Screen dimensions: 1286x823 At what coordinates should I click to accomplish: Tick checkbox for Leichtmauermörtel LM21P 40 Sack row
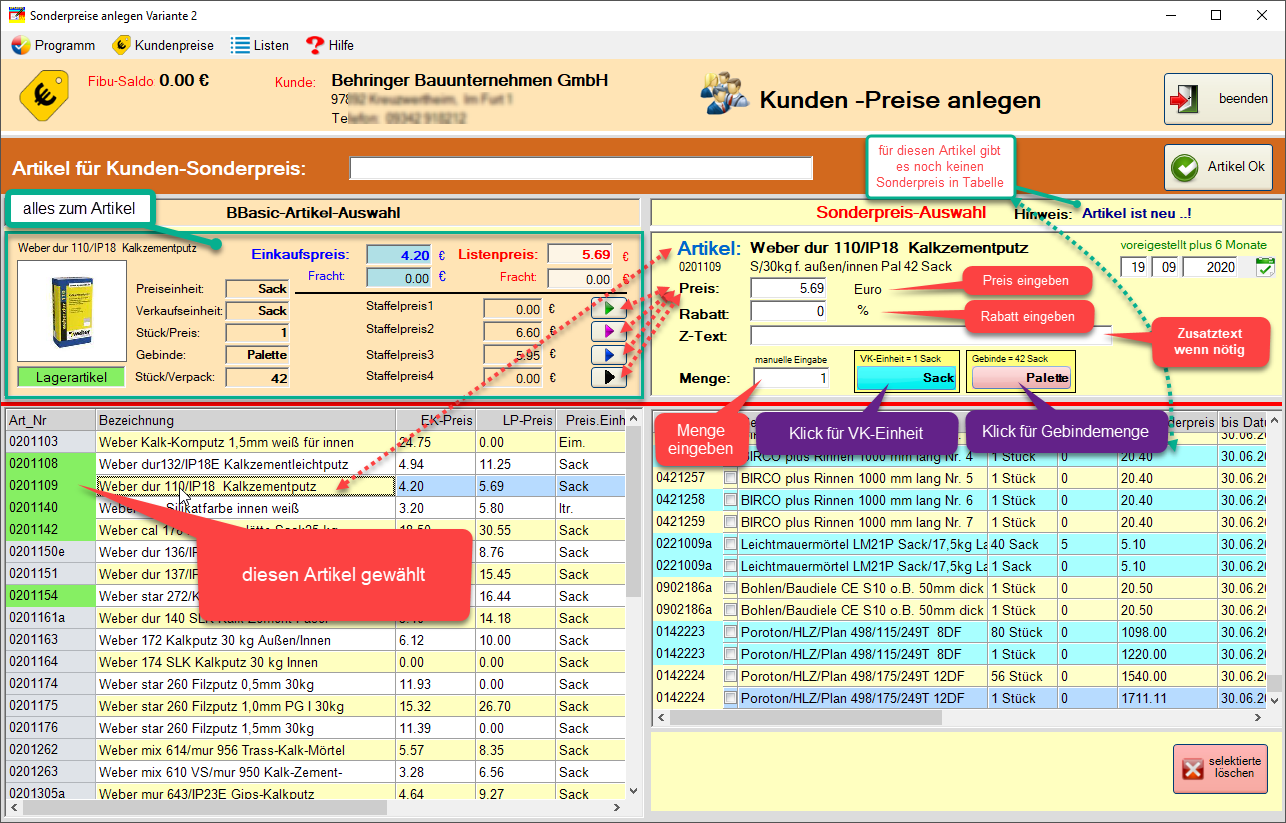[730, 544]
